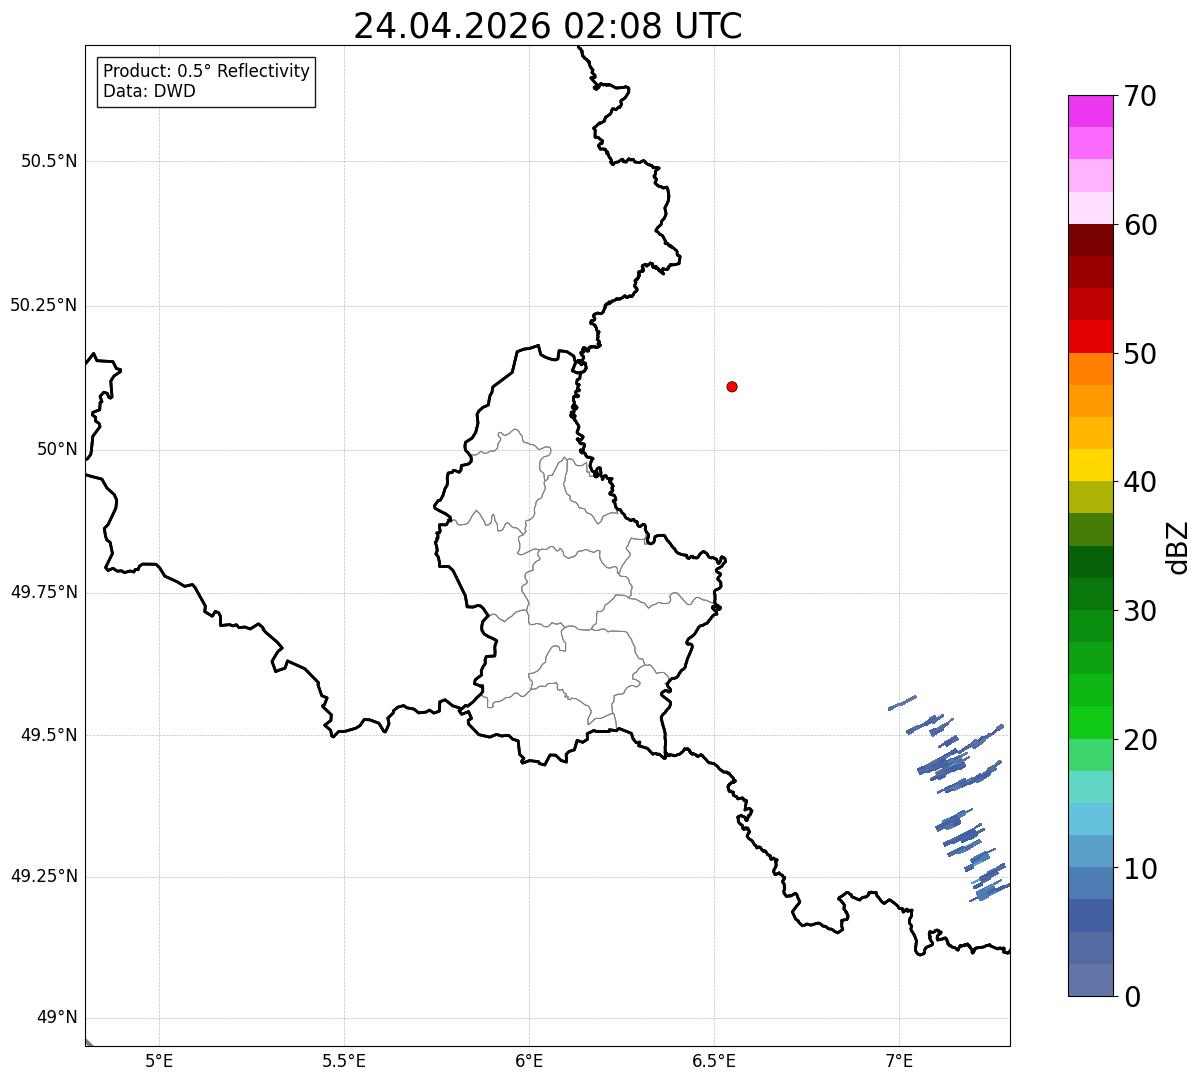Click the 6.5°E longitude tick label
Screen dimensions: 1202x1081
coord(714,1060)
